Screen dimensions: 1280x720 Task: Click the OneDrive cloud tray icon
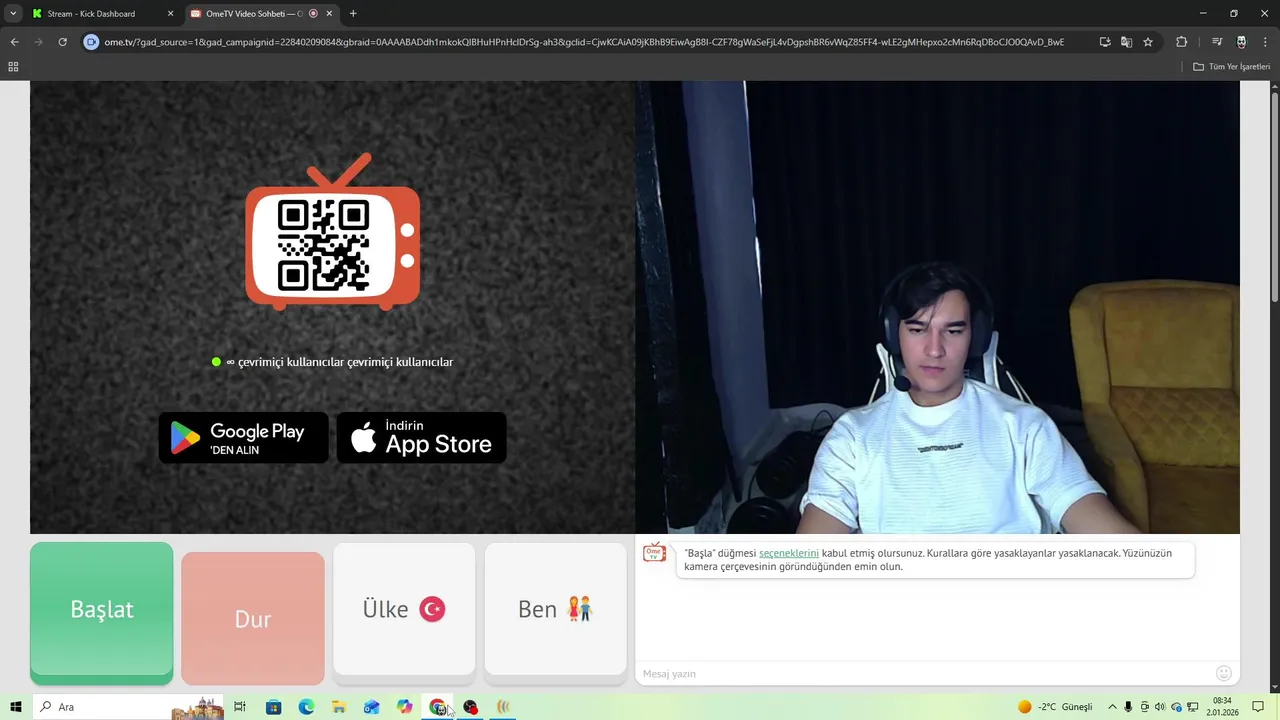1177,707
